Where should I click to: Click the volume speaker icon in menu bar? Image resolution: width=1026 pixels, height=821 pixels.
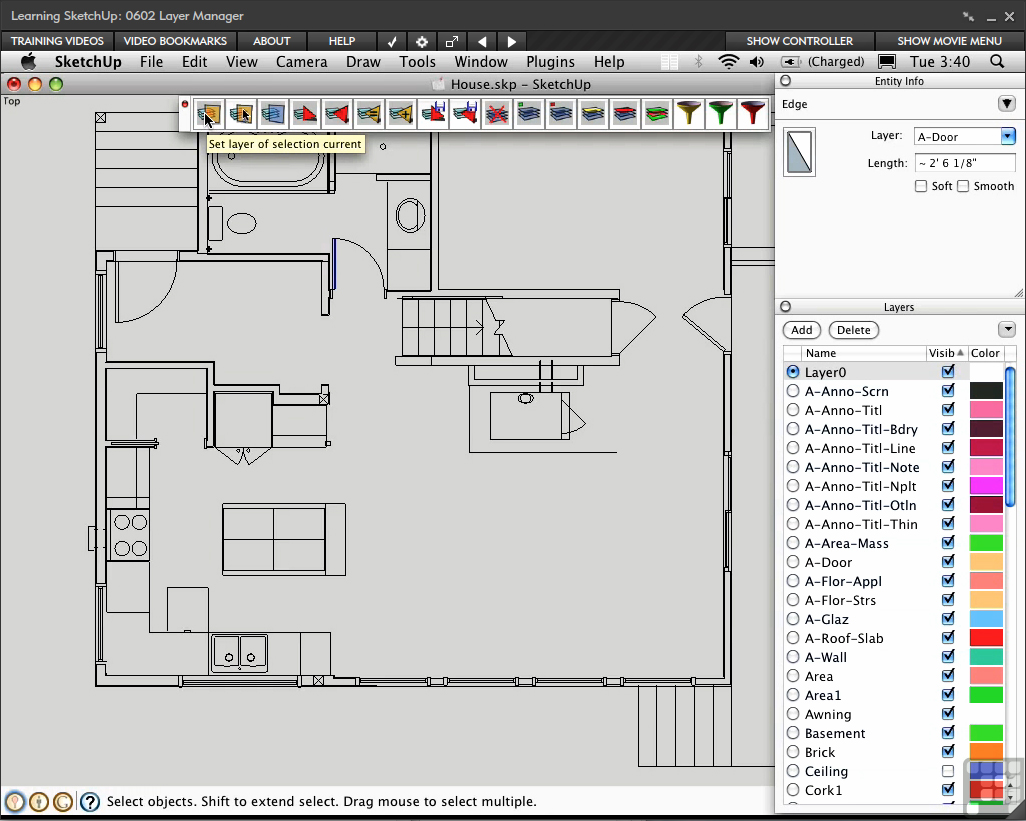click(x=757, y=61)
